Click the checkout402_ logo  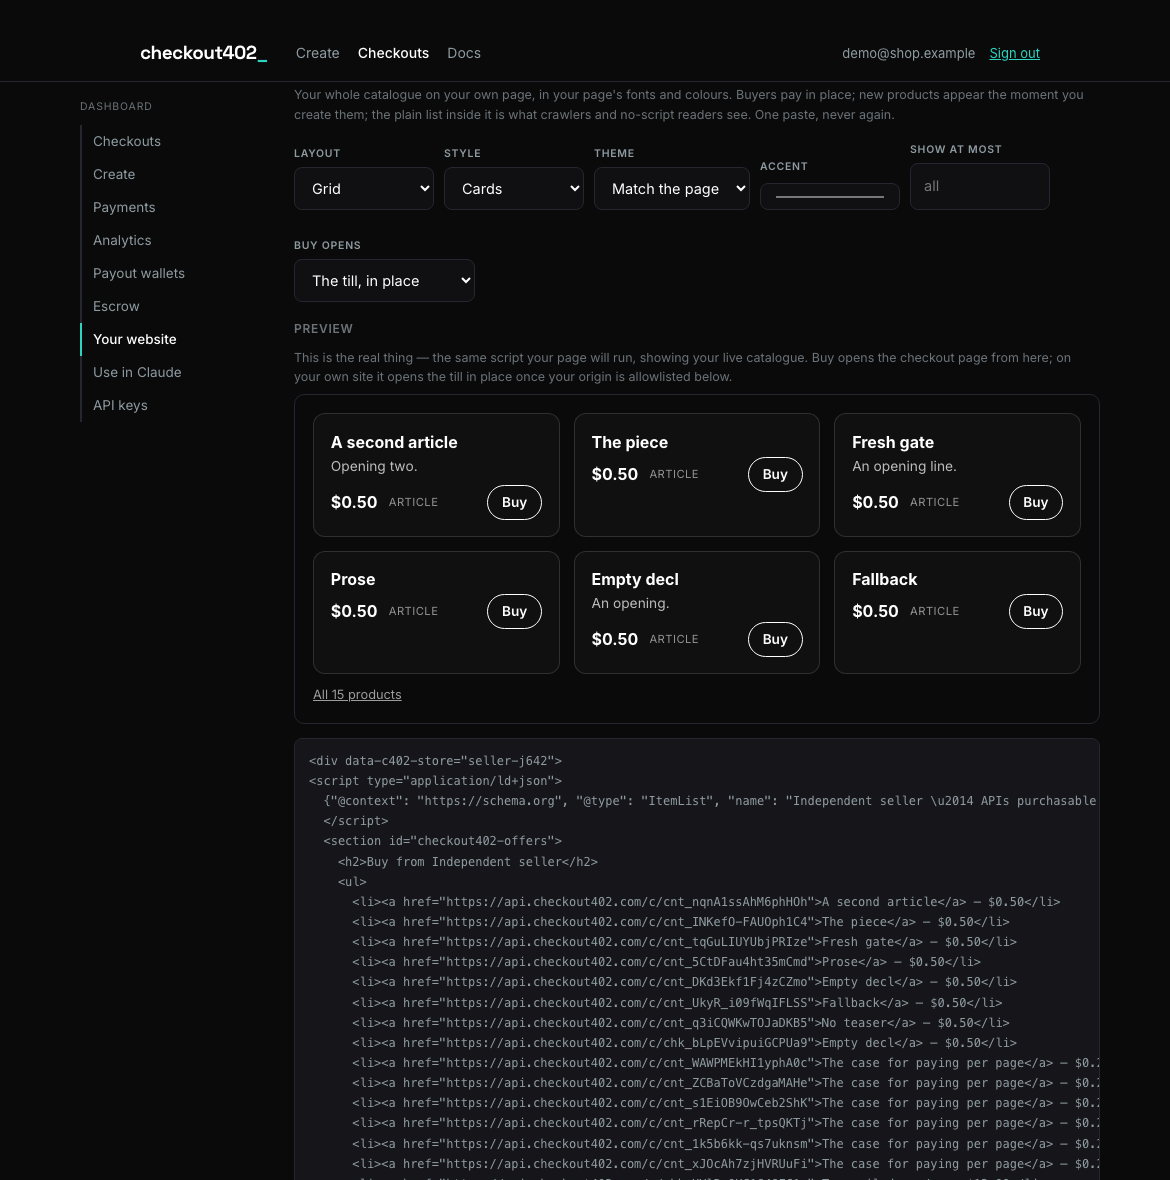[x=203, y=53]
